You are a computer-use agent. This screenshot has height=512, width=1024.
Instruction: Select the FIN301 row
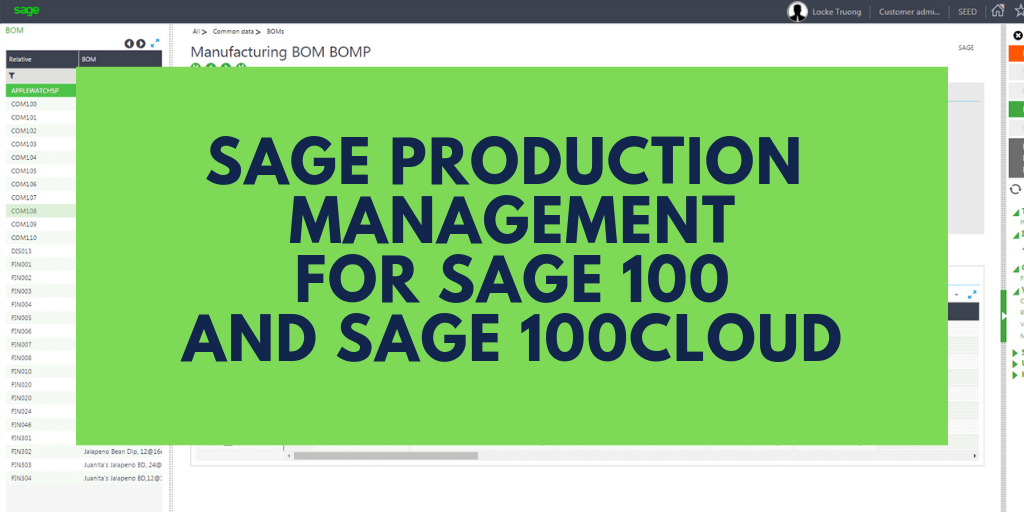coord(42,438)
